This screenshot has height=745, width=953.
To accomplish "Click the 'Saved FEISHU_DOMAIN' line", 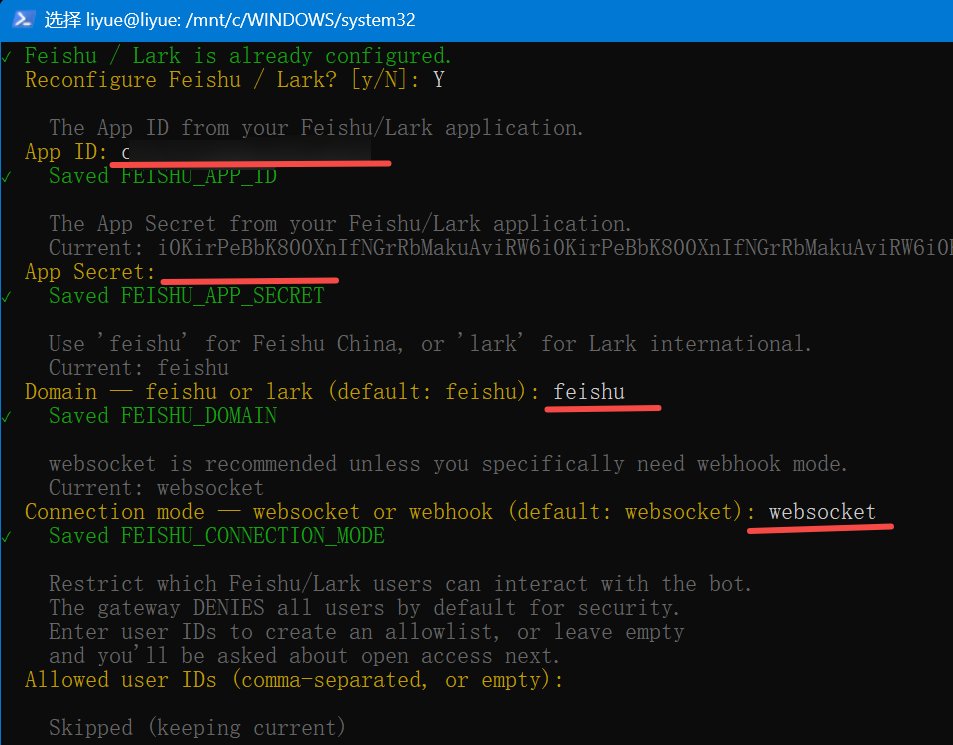I will (x=163, y=416).
